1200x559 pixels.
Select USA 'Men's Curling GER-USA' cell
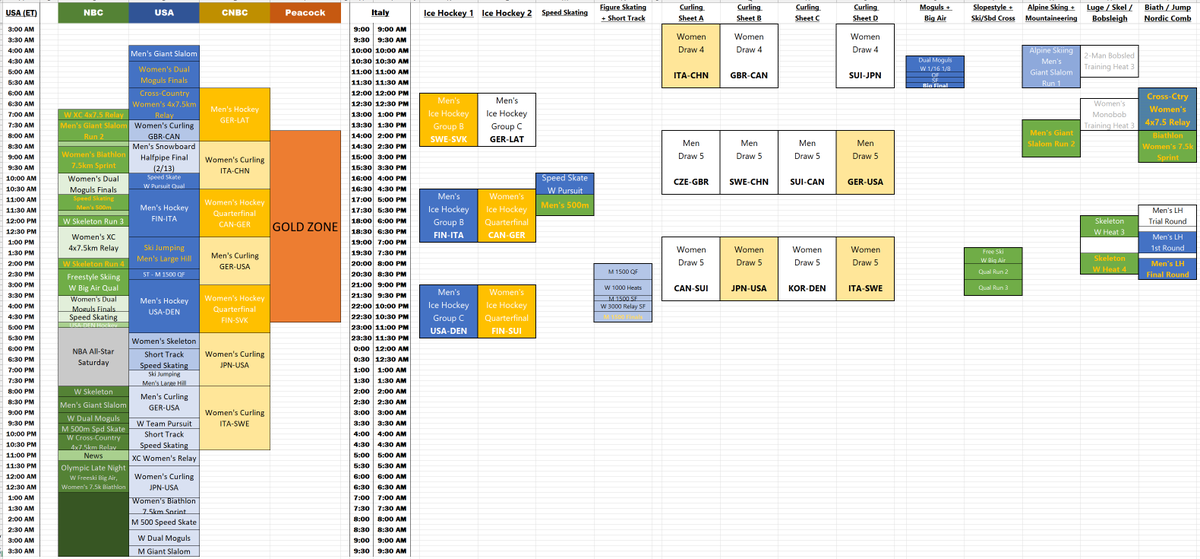(x=164, y=402)
